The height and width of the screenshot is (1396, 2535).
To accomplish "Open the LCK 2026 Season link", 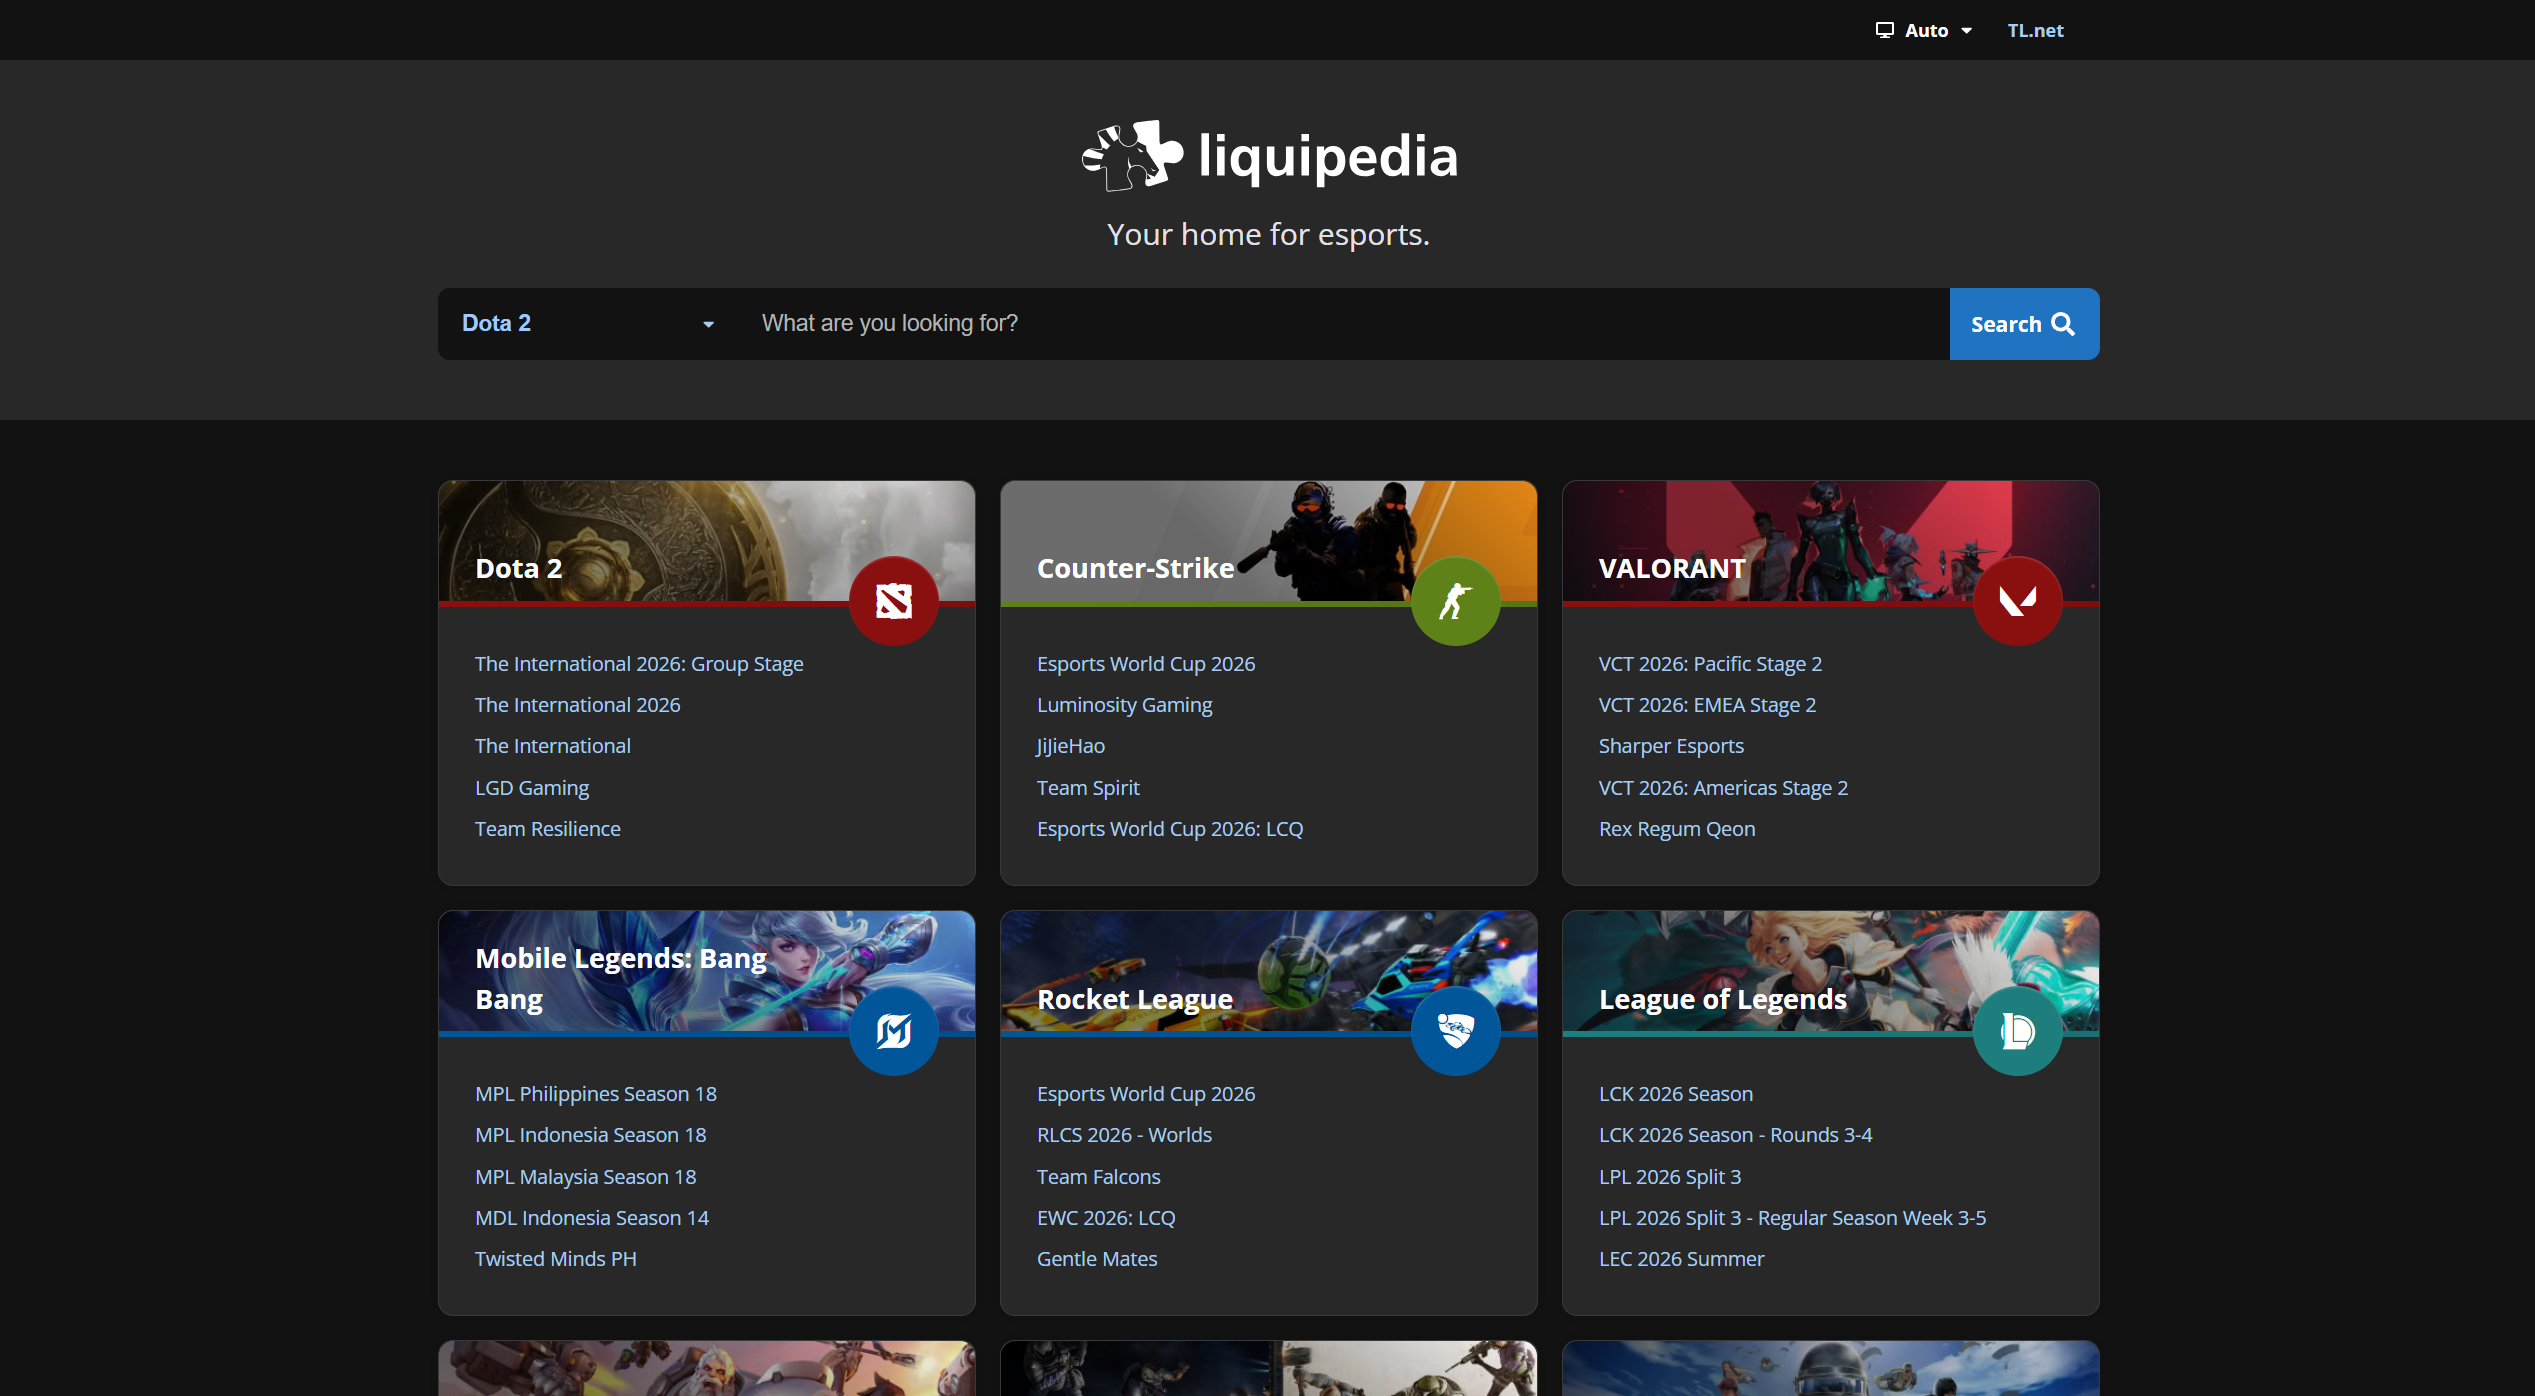I will click(x=1676, y=1094).
